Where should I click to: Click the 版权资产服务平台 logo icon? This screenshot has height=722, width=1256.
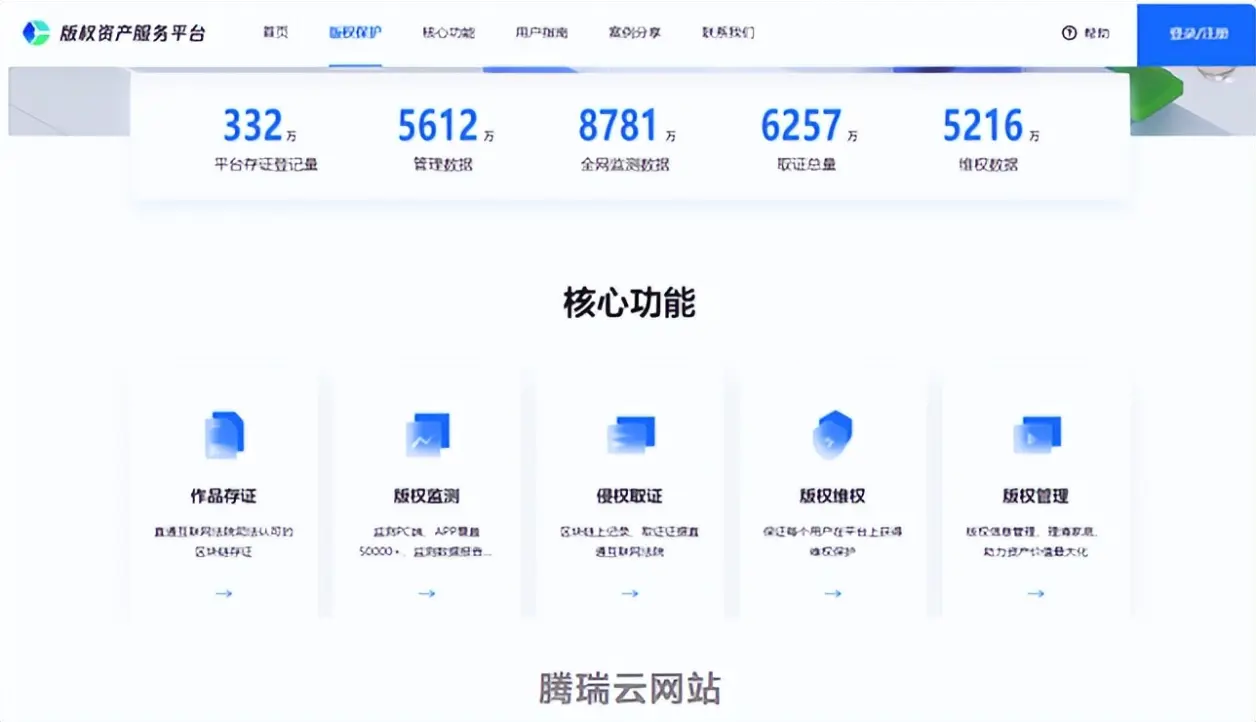(36, 33)
